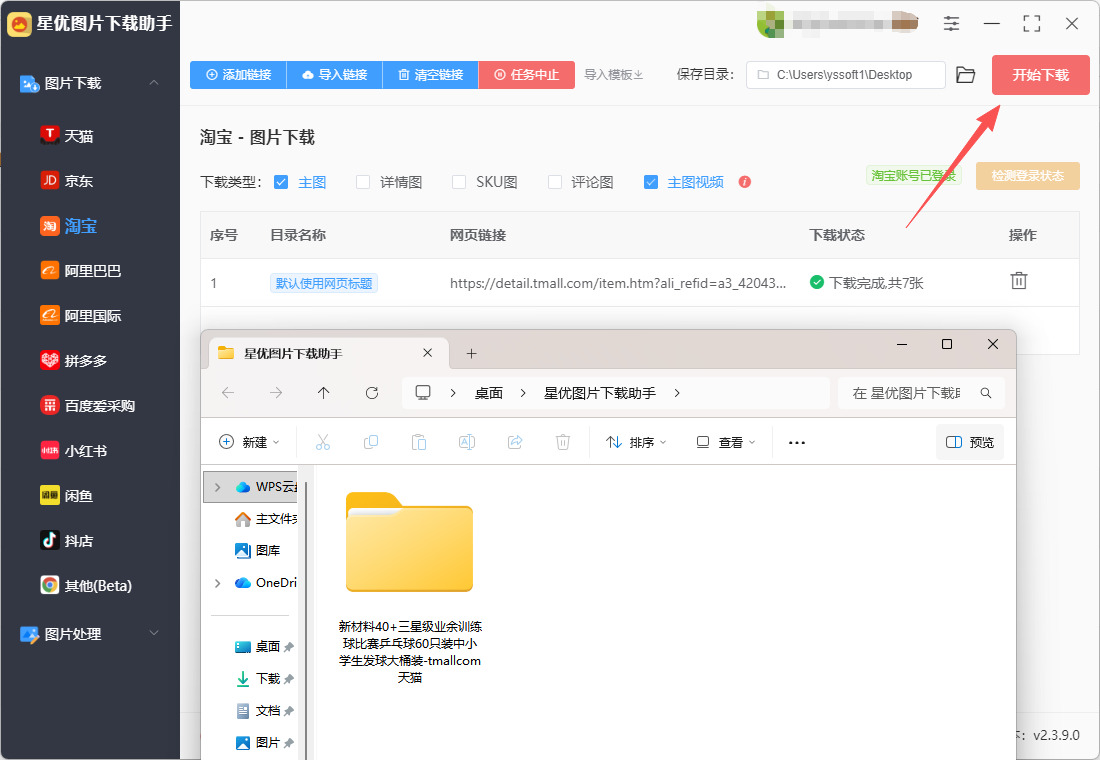Open 阿里巴巴 download page
Viewport: 1100px width, 760px height.
tap(81, 270)
